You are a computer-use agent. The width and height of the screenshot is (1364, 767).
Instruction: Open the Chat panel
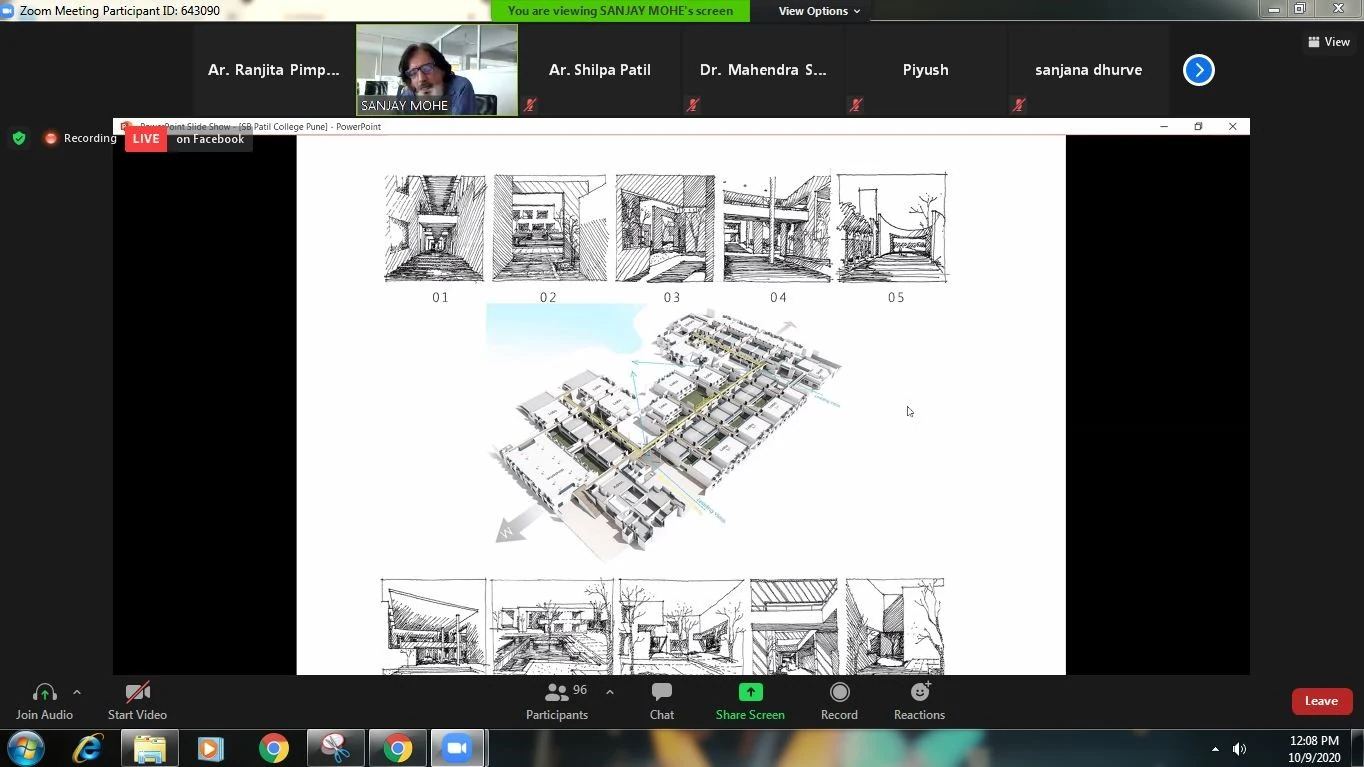(662, 701)
